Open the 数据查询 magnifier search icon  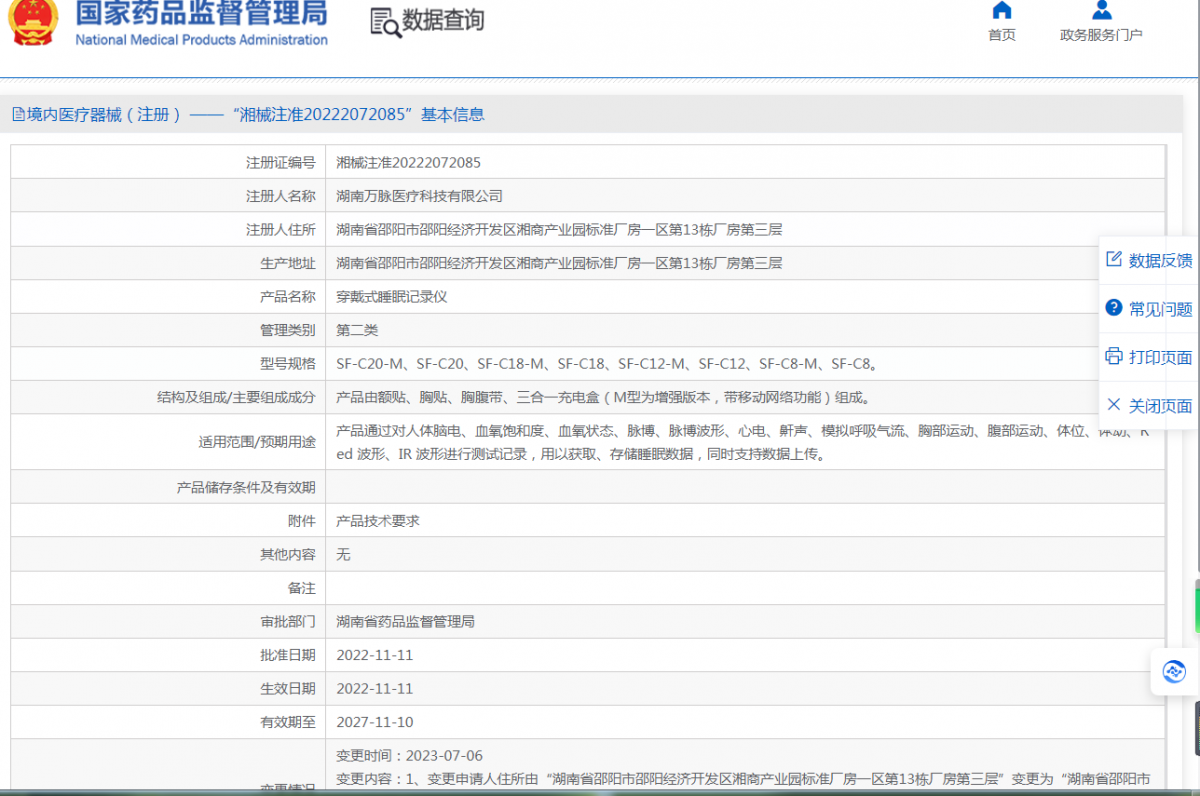click(385, 20)
